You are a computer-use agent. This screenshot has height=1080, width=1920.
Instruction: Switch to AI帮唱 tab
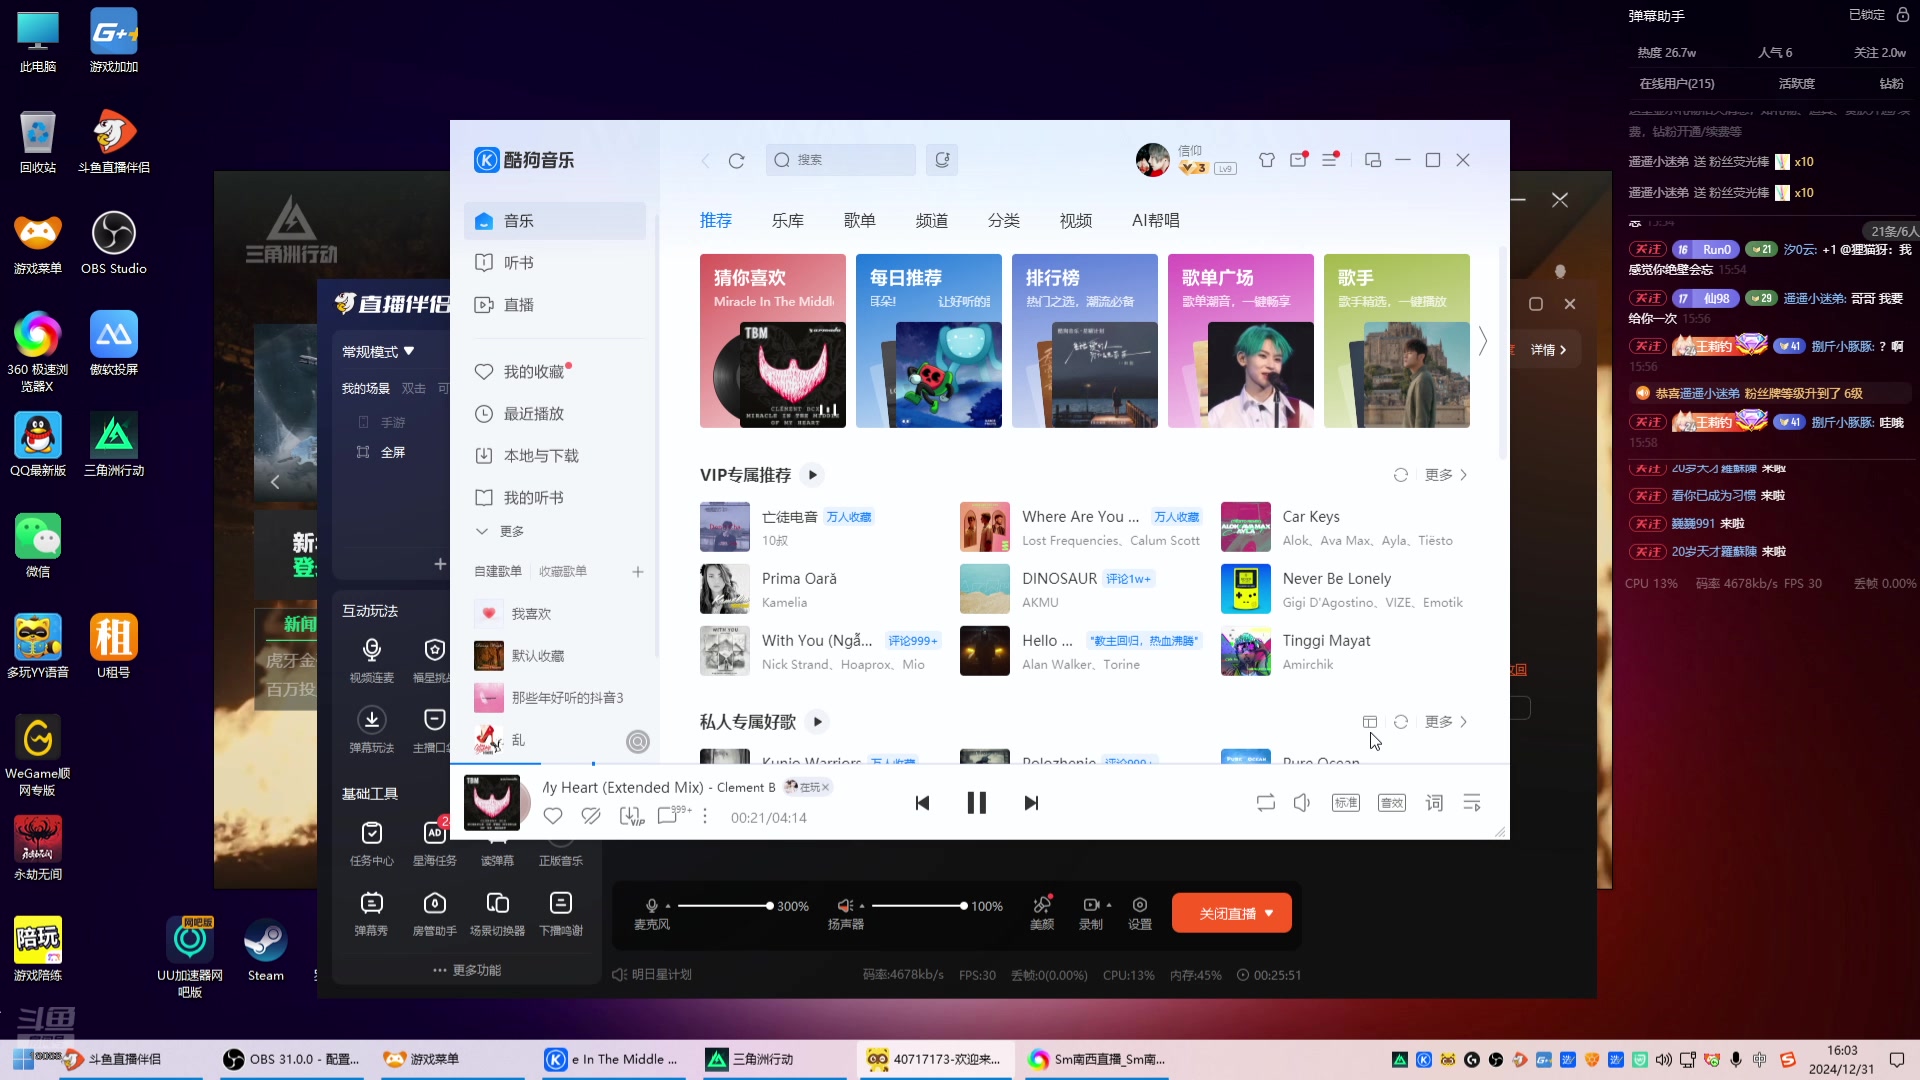1156,220
